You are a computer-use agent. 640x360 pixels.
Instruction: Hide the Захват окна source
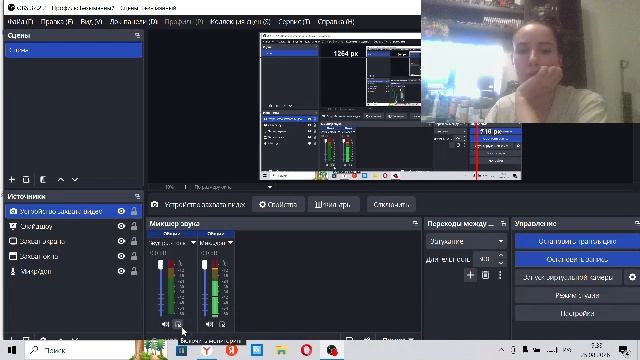tap(121, 256)
